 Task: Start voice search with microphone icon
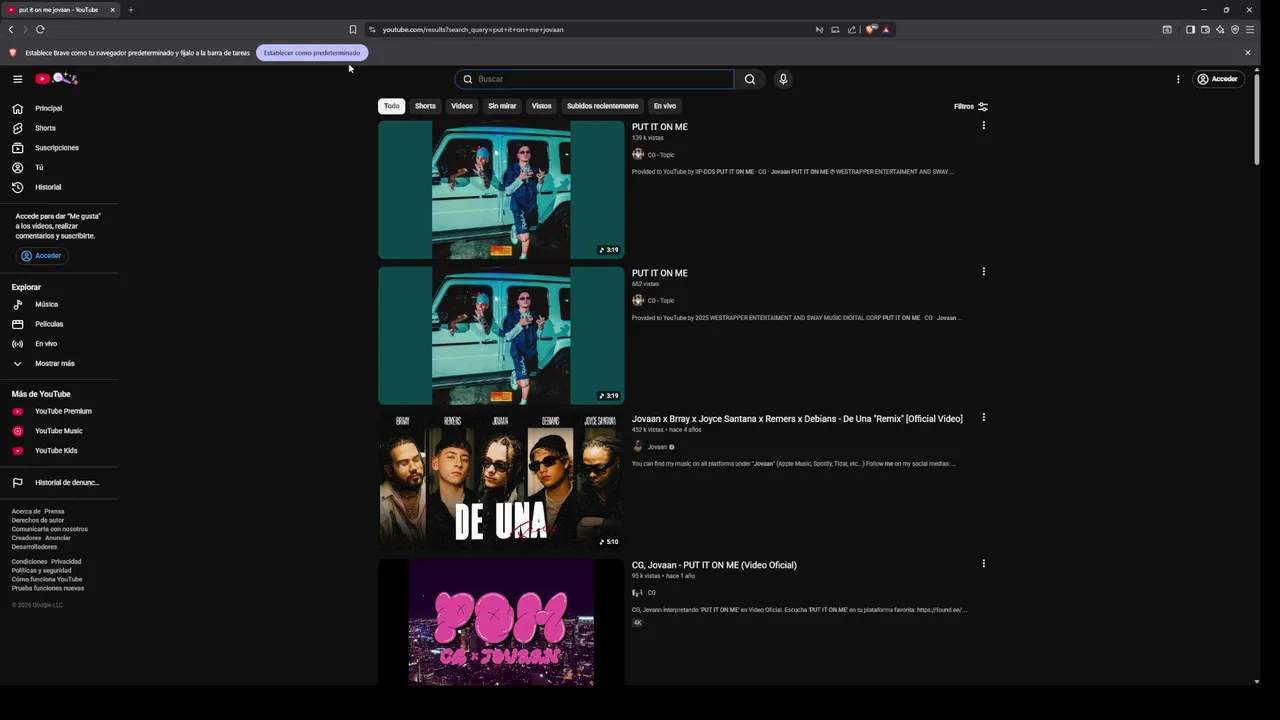(x=783, y=79)
